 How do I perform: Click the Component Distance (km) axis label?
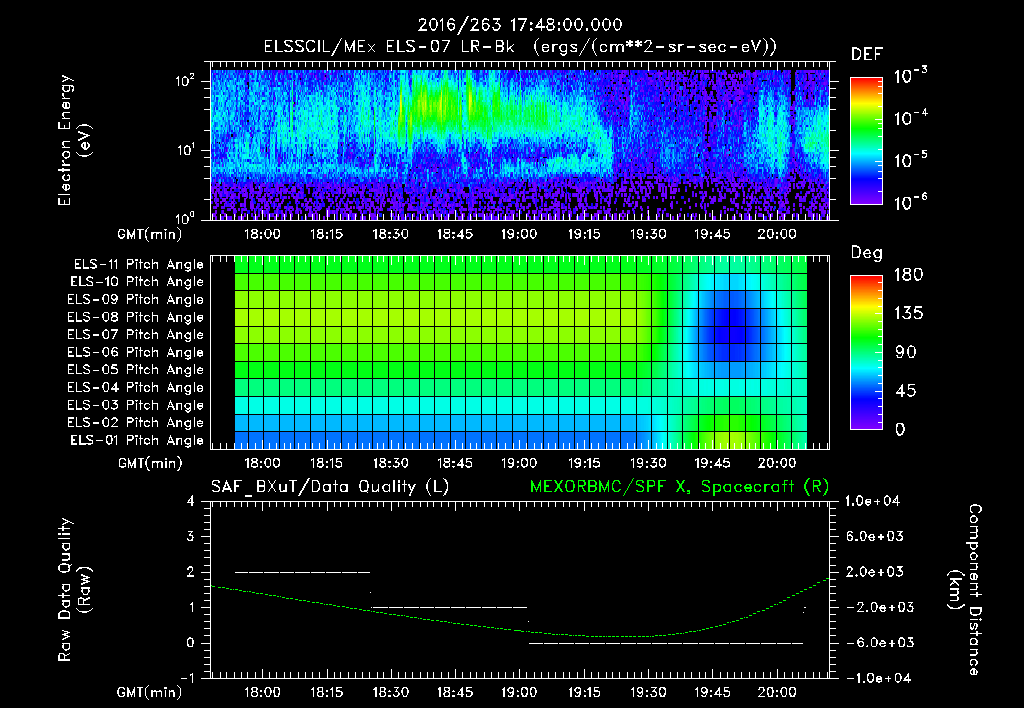click(x=965, y=590)
